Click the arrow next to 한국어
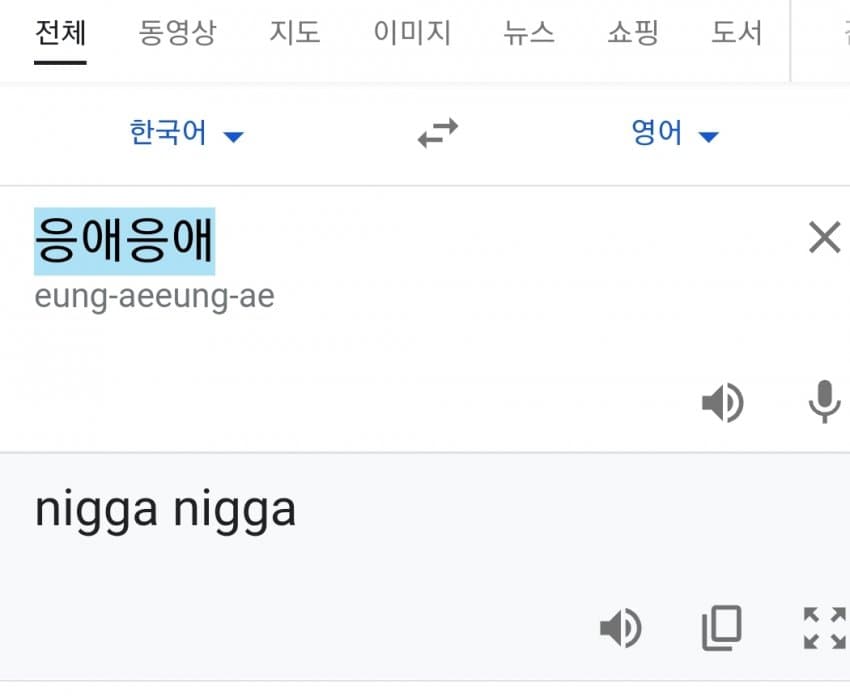Viewport: 850px width, 696px height. pos(234,137)
